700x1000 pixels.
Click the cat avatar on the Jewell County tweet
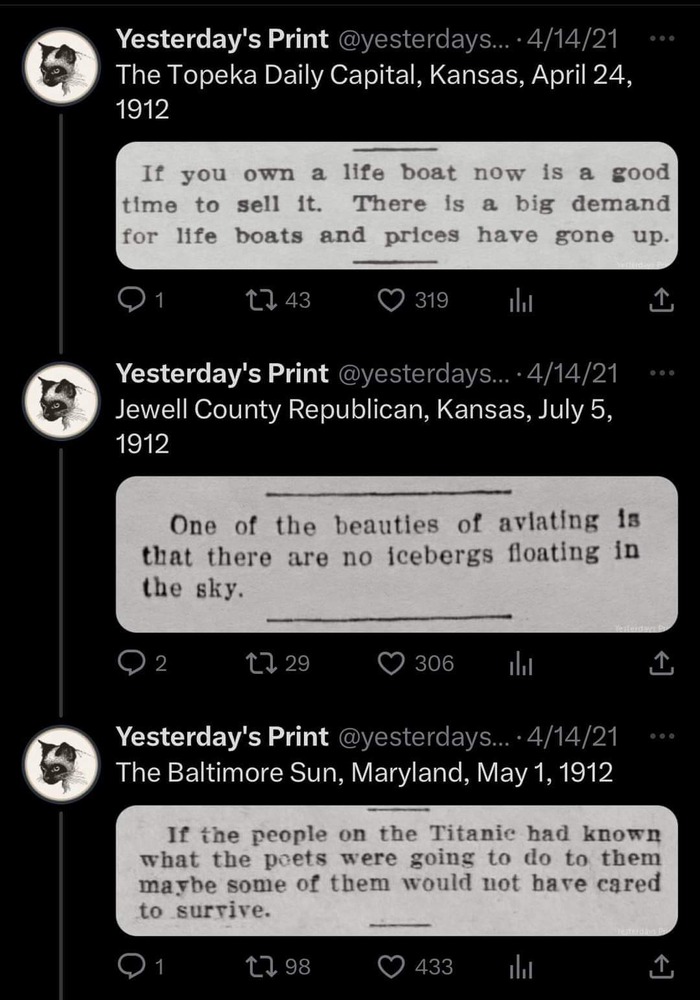[x=61, y=402]
